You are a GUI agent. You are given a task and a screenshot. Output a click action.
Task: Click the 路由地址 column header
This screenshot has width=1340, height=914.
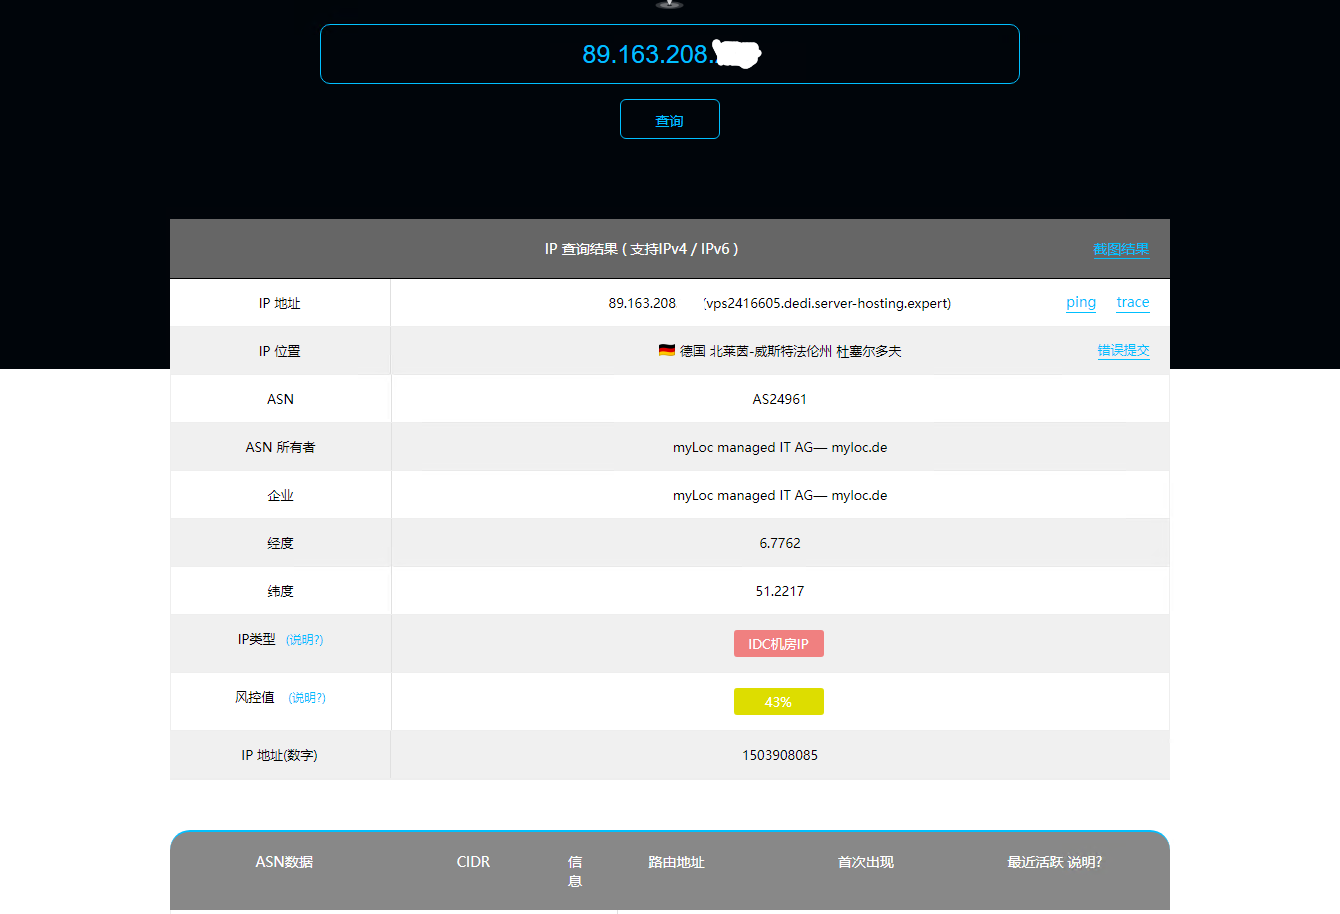(x=676, y=862)
